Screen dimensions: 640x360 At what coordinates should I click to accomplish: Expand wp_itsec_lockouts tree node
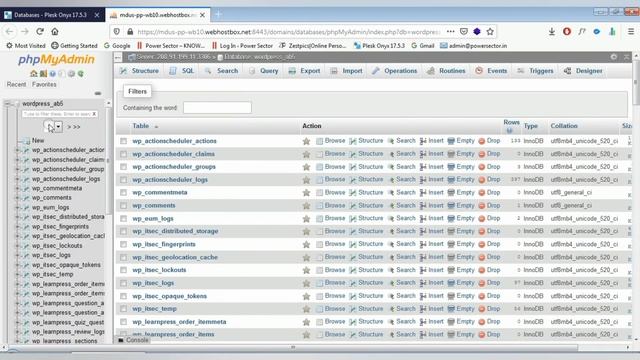[18, 246]
